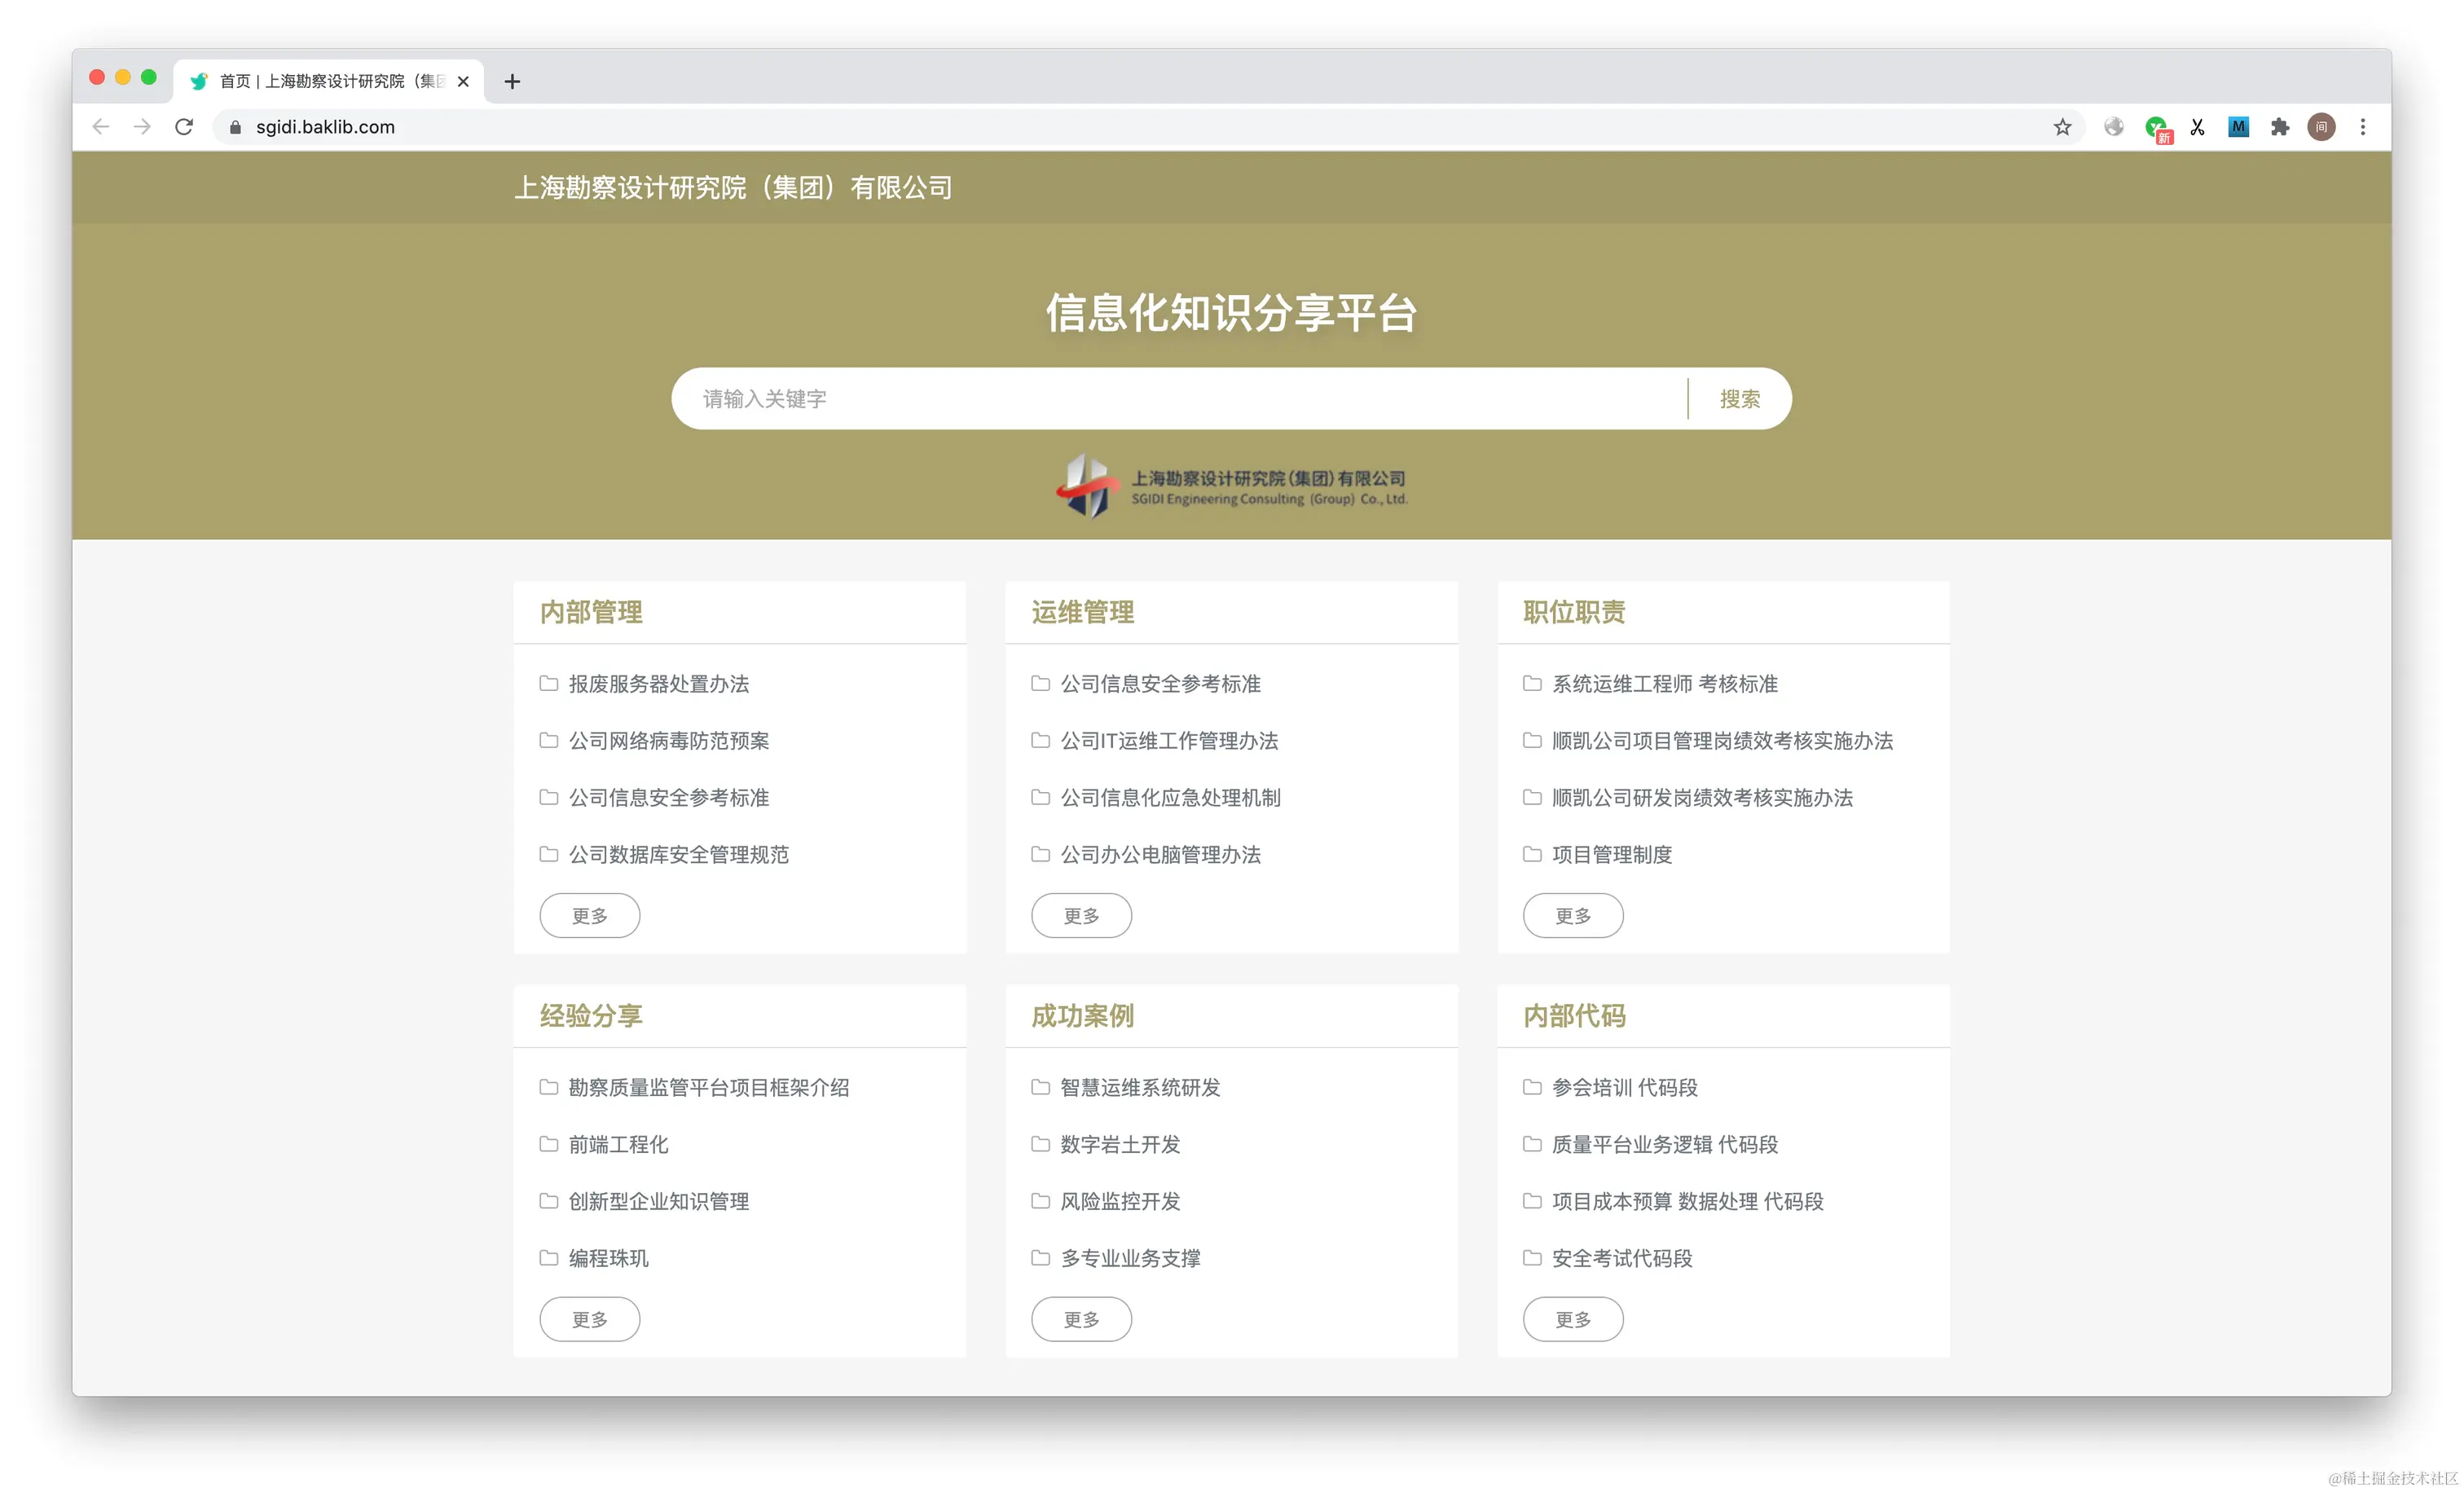This screenshot has height=1492, width=2464.
Task: Click the green extension icon with red badge
Action: tap(2157, 128)
